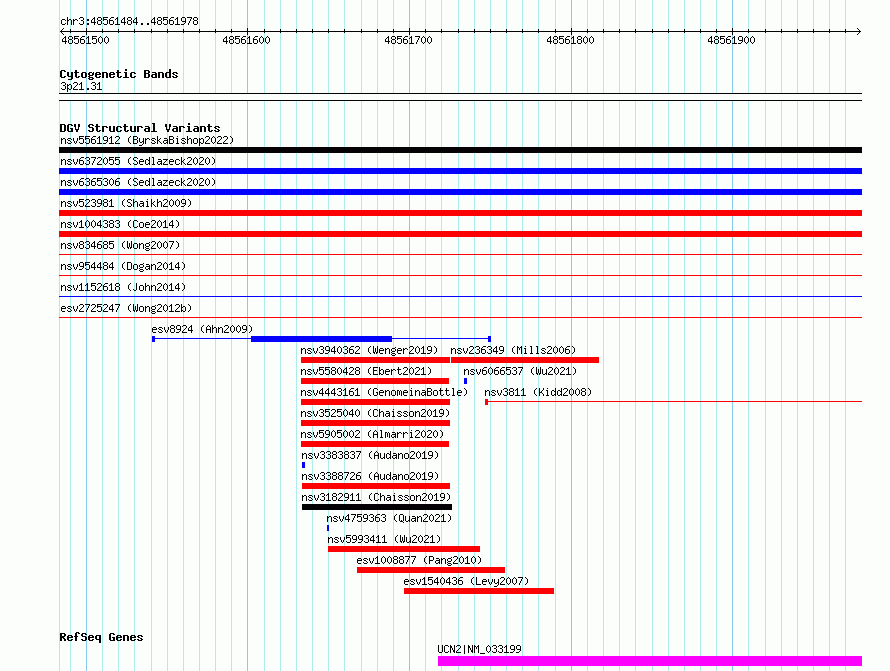Click the nsv5561912 ByrskaBishop2022 variant label
This screenshot has height=671, width=890.
(x=146, y=141)
